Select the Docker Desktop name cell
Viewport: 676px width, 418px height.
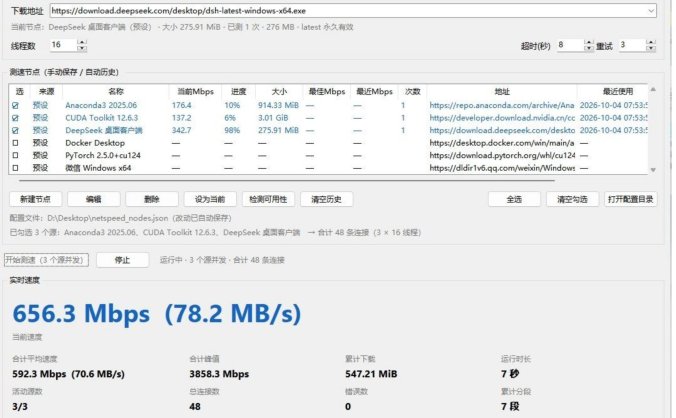[x=95, y=143]
